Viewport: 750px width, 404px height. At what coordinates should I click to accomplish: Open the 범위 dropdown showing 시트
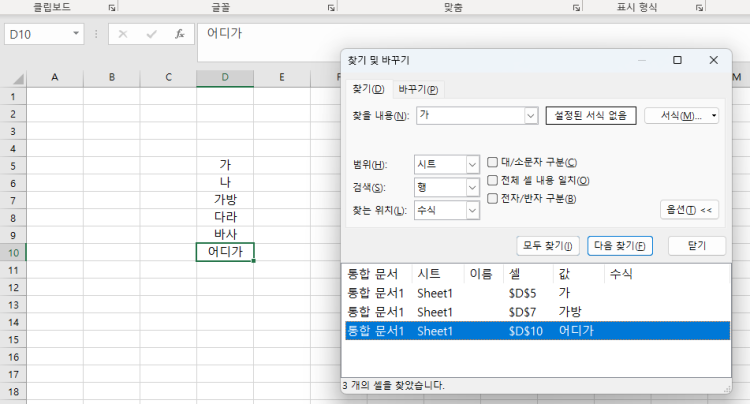click(472, 164)
